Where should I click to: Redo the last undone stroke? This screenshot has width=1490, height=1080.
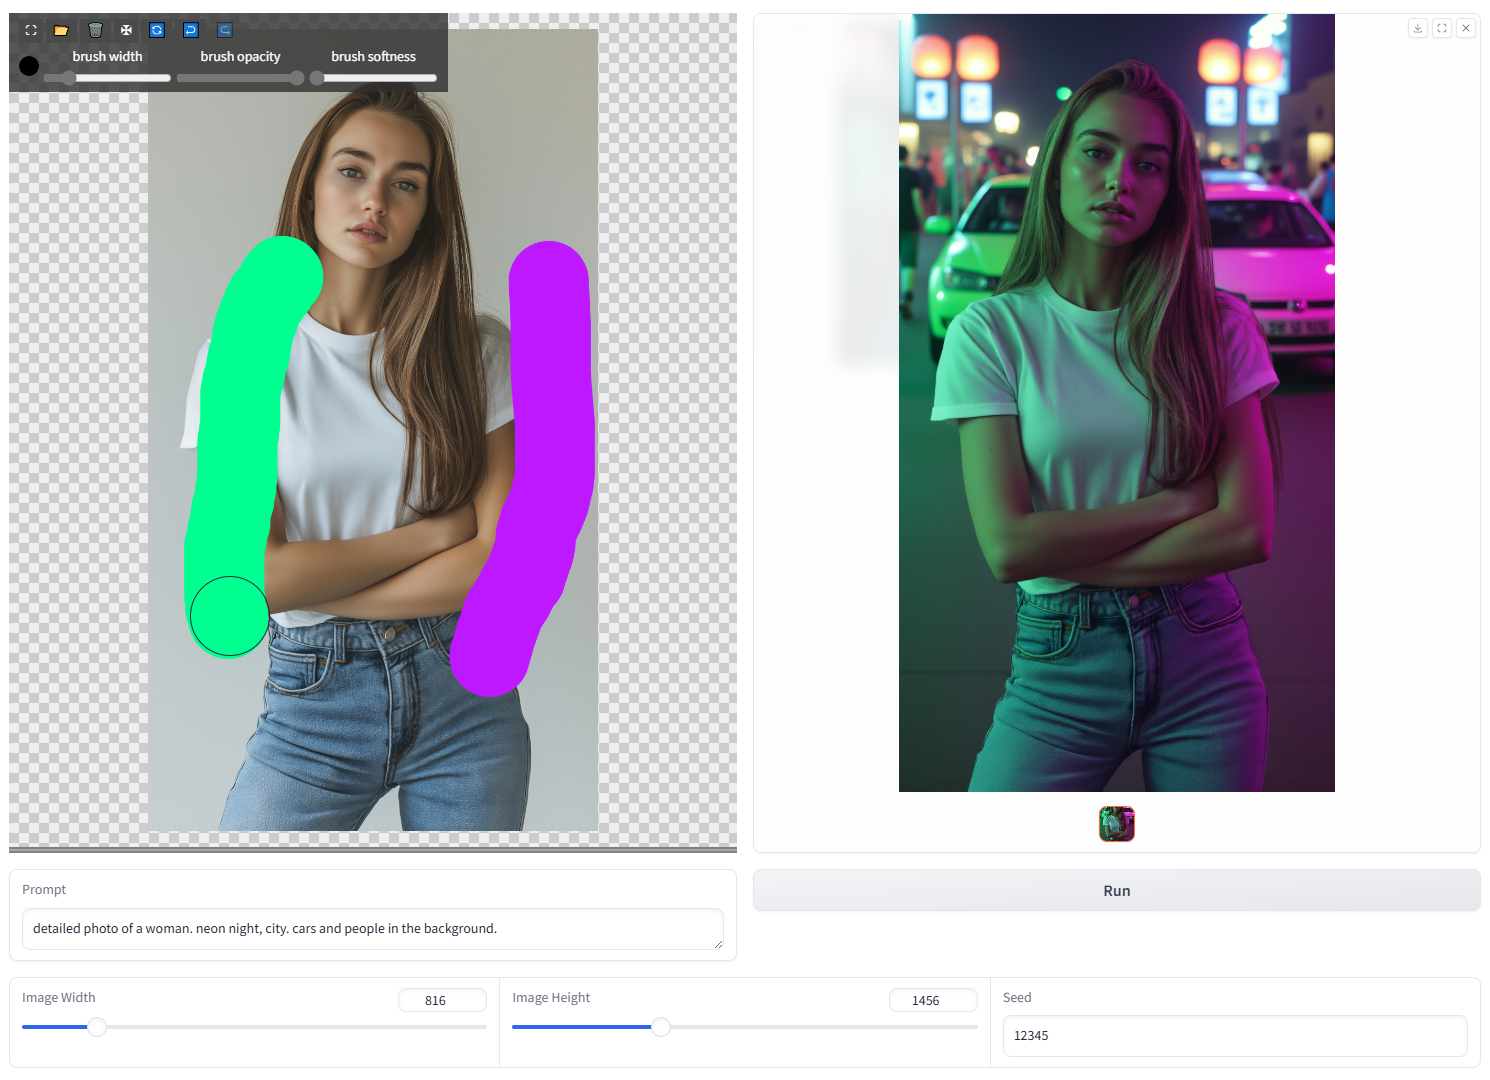[x=224, y=30]
